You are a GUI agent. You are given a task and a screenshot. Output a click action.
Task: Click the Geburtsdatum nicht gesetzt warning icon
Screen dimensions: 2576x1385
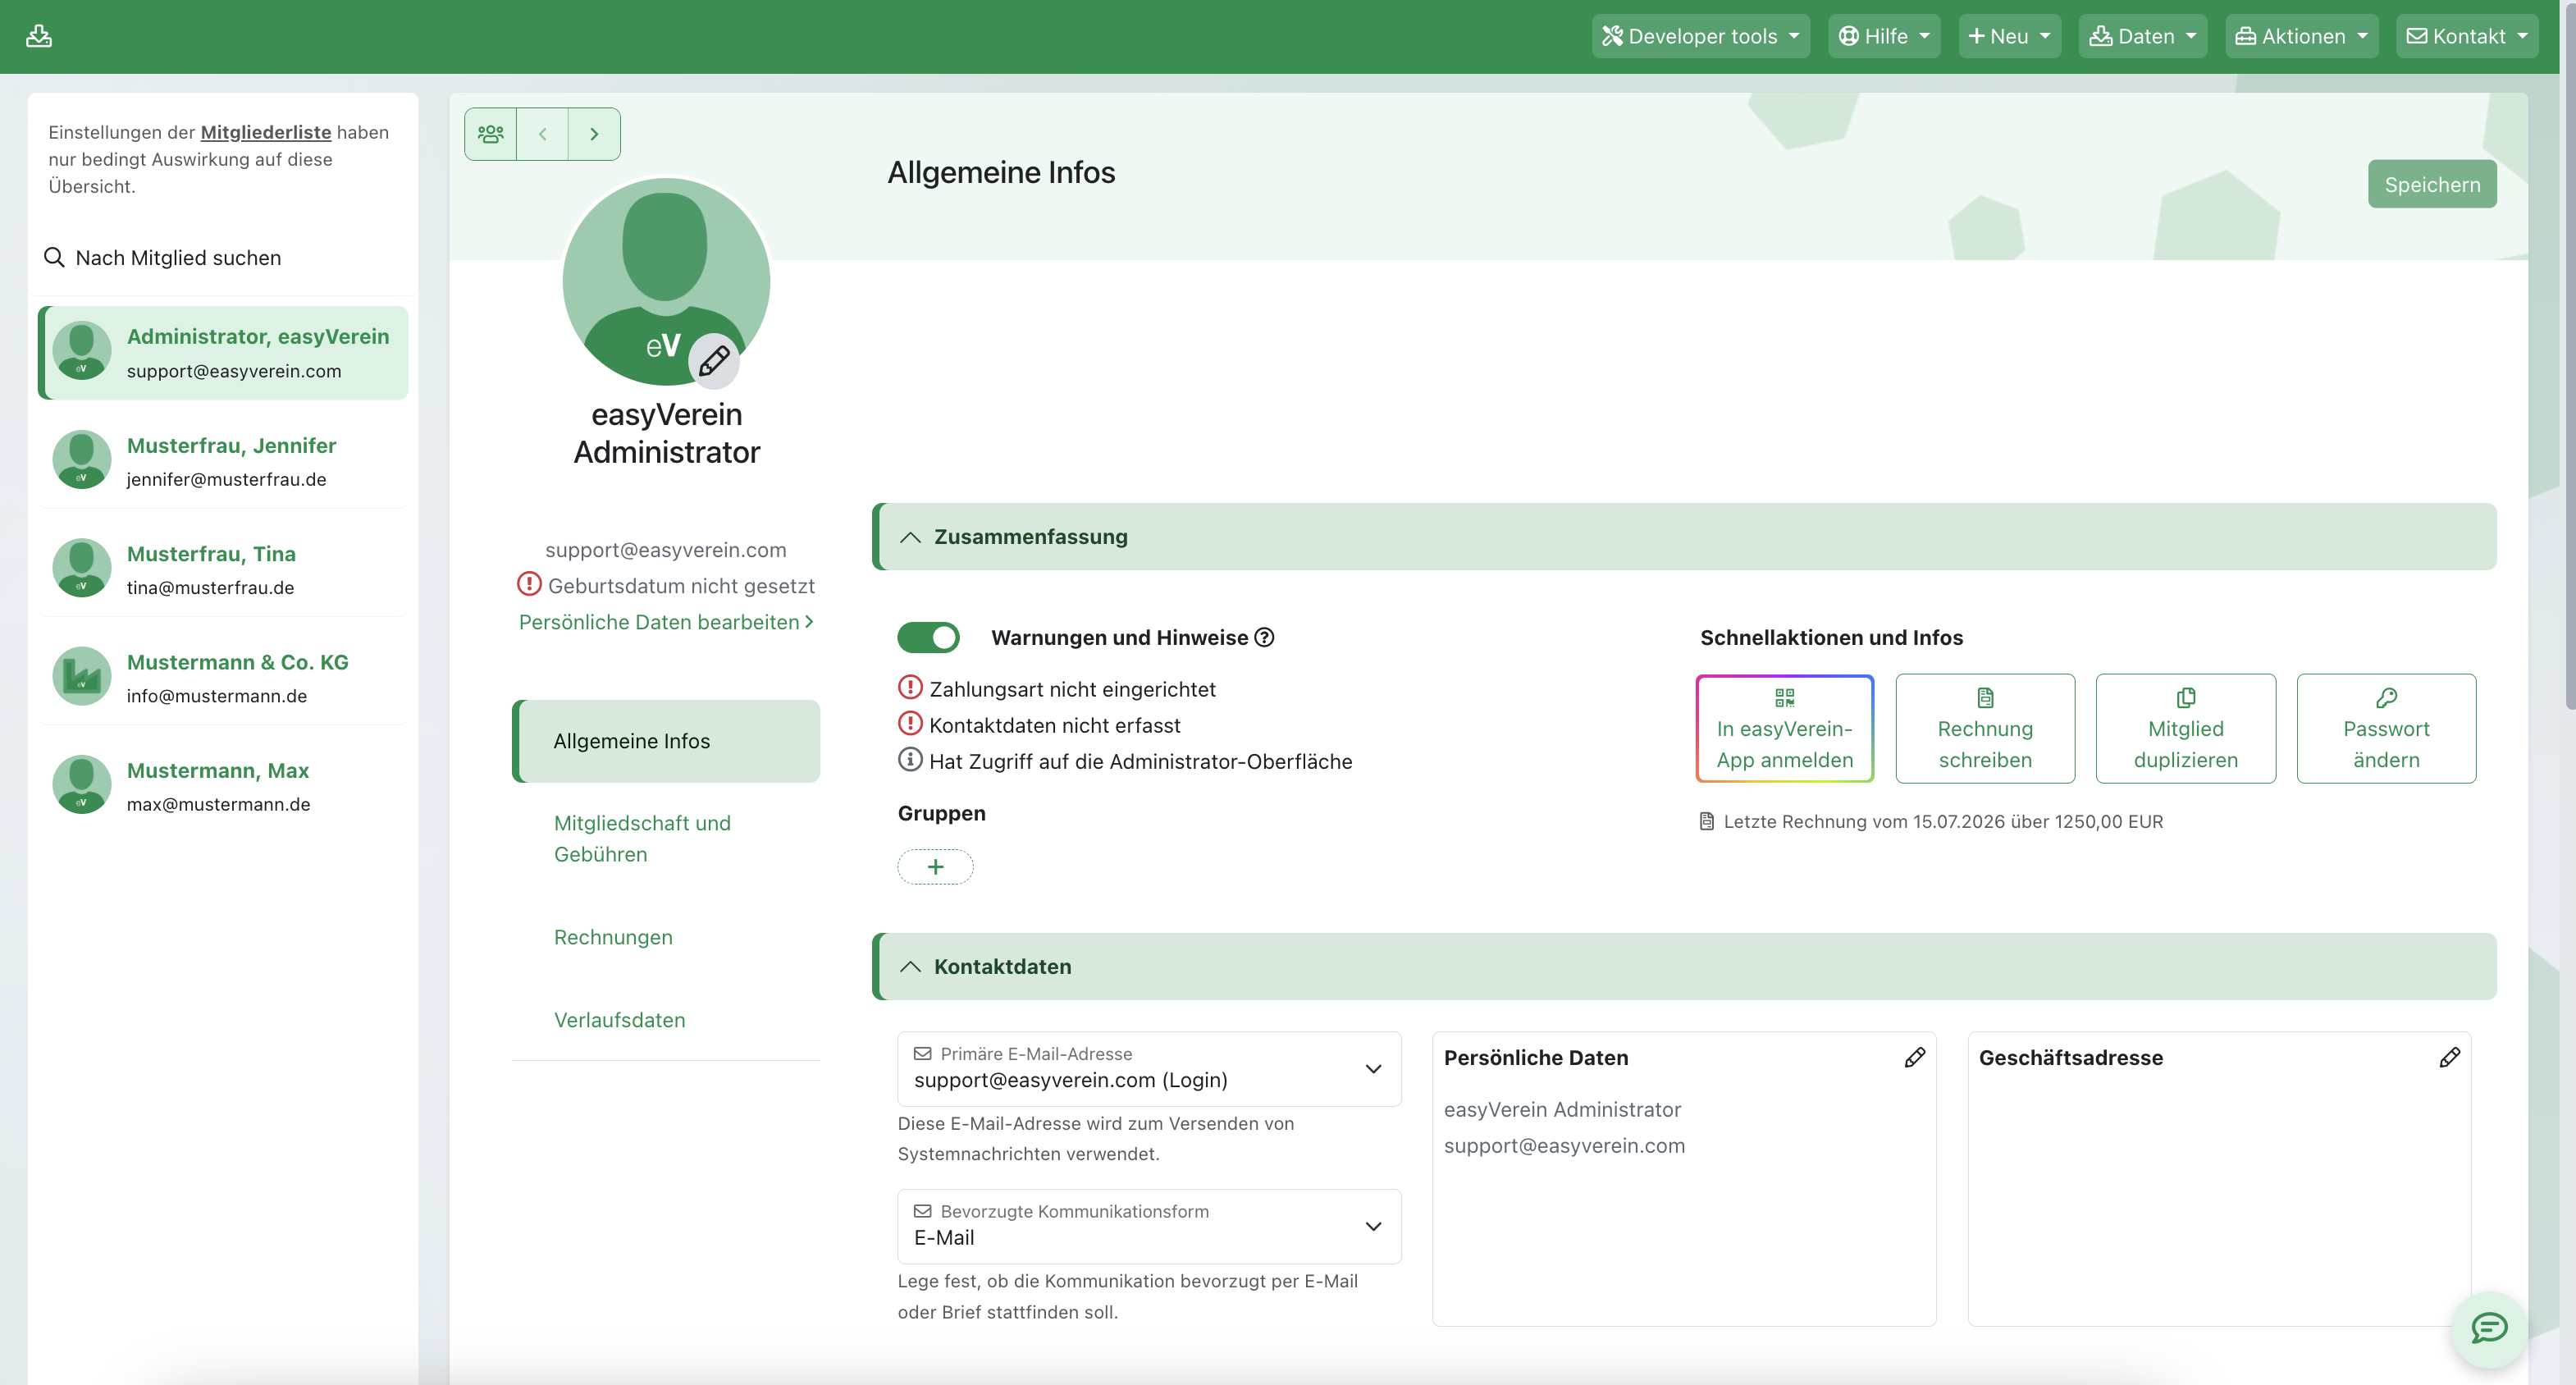[529, 584]
